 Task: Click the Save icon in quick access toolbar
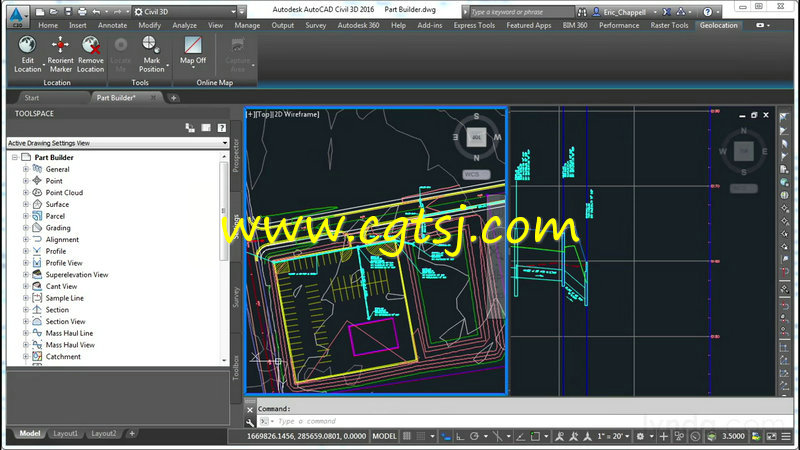click(68, 11)
